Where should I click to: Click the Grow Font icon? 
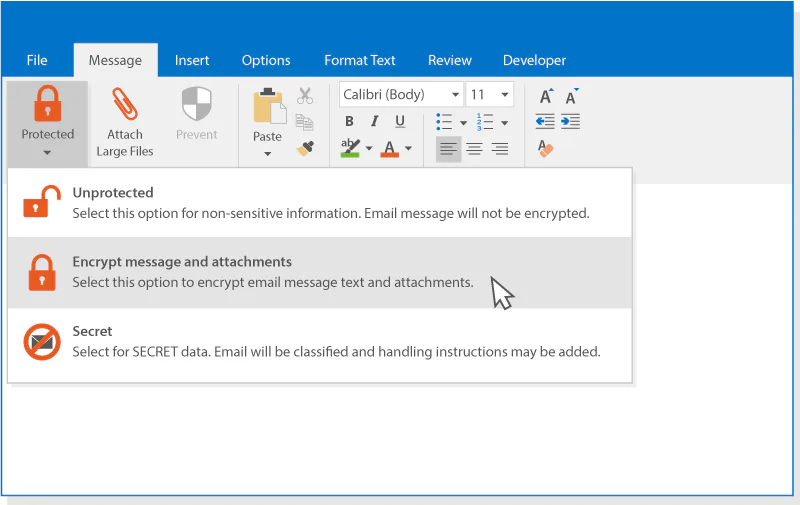click(546, 96)
